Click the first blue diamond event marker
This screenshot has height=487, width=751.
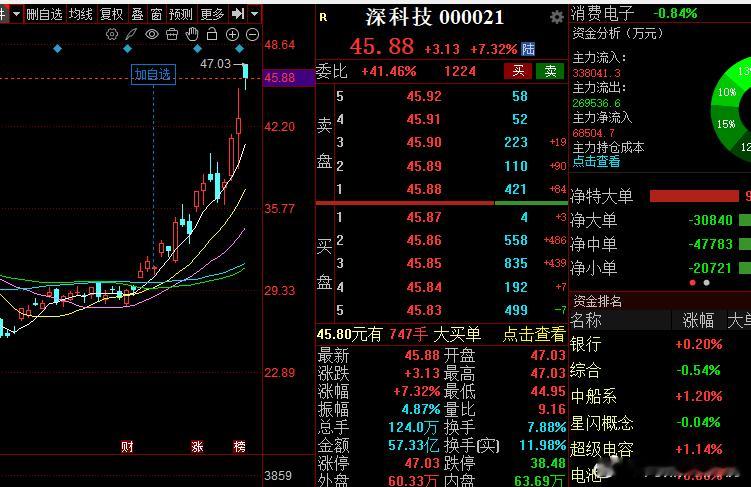57,48
